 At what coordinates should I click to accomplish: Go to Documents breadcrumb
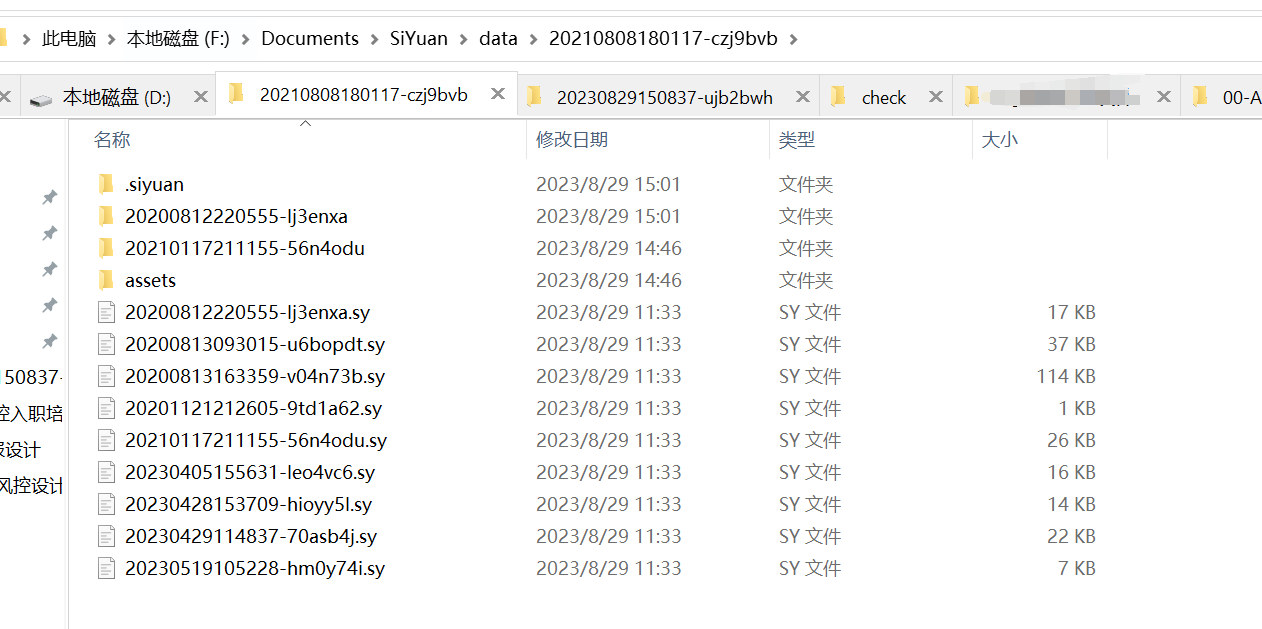click(310, 39)
